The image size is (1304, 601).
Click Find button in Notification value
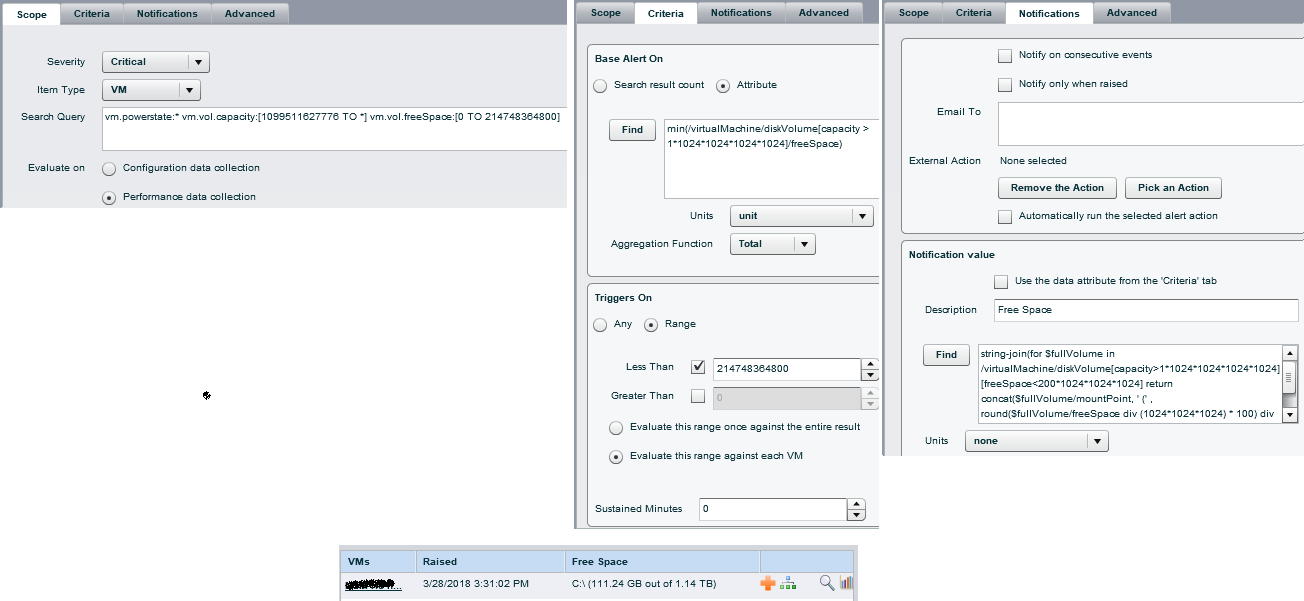(946, 355)
